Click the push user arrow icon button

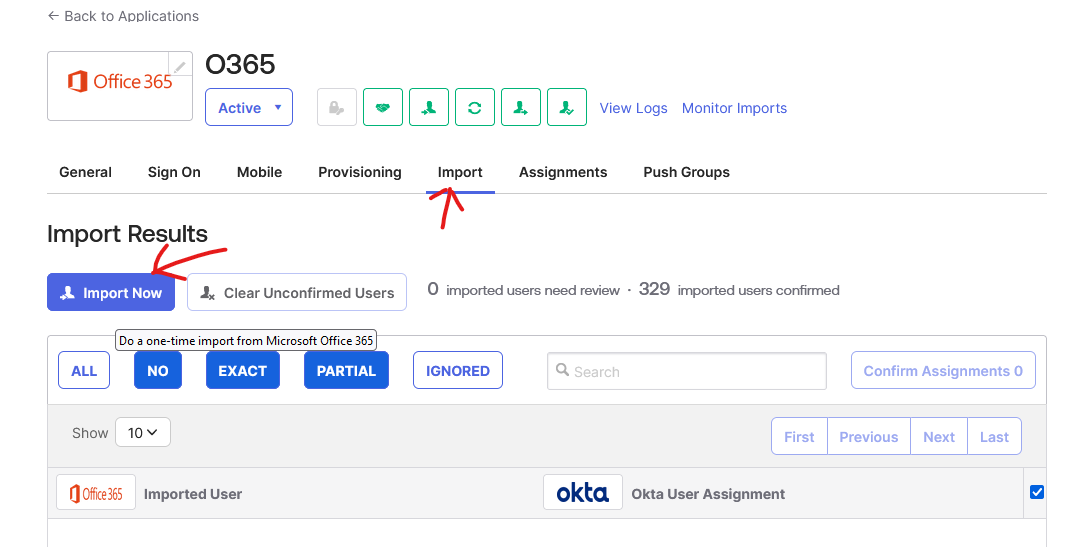coord(521,107)
